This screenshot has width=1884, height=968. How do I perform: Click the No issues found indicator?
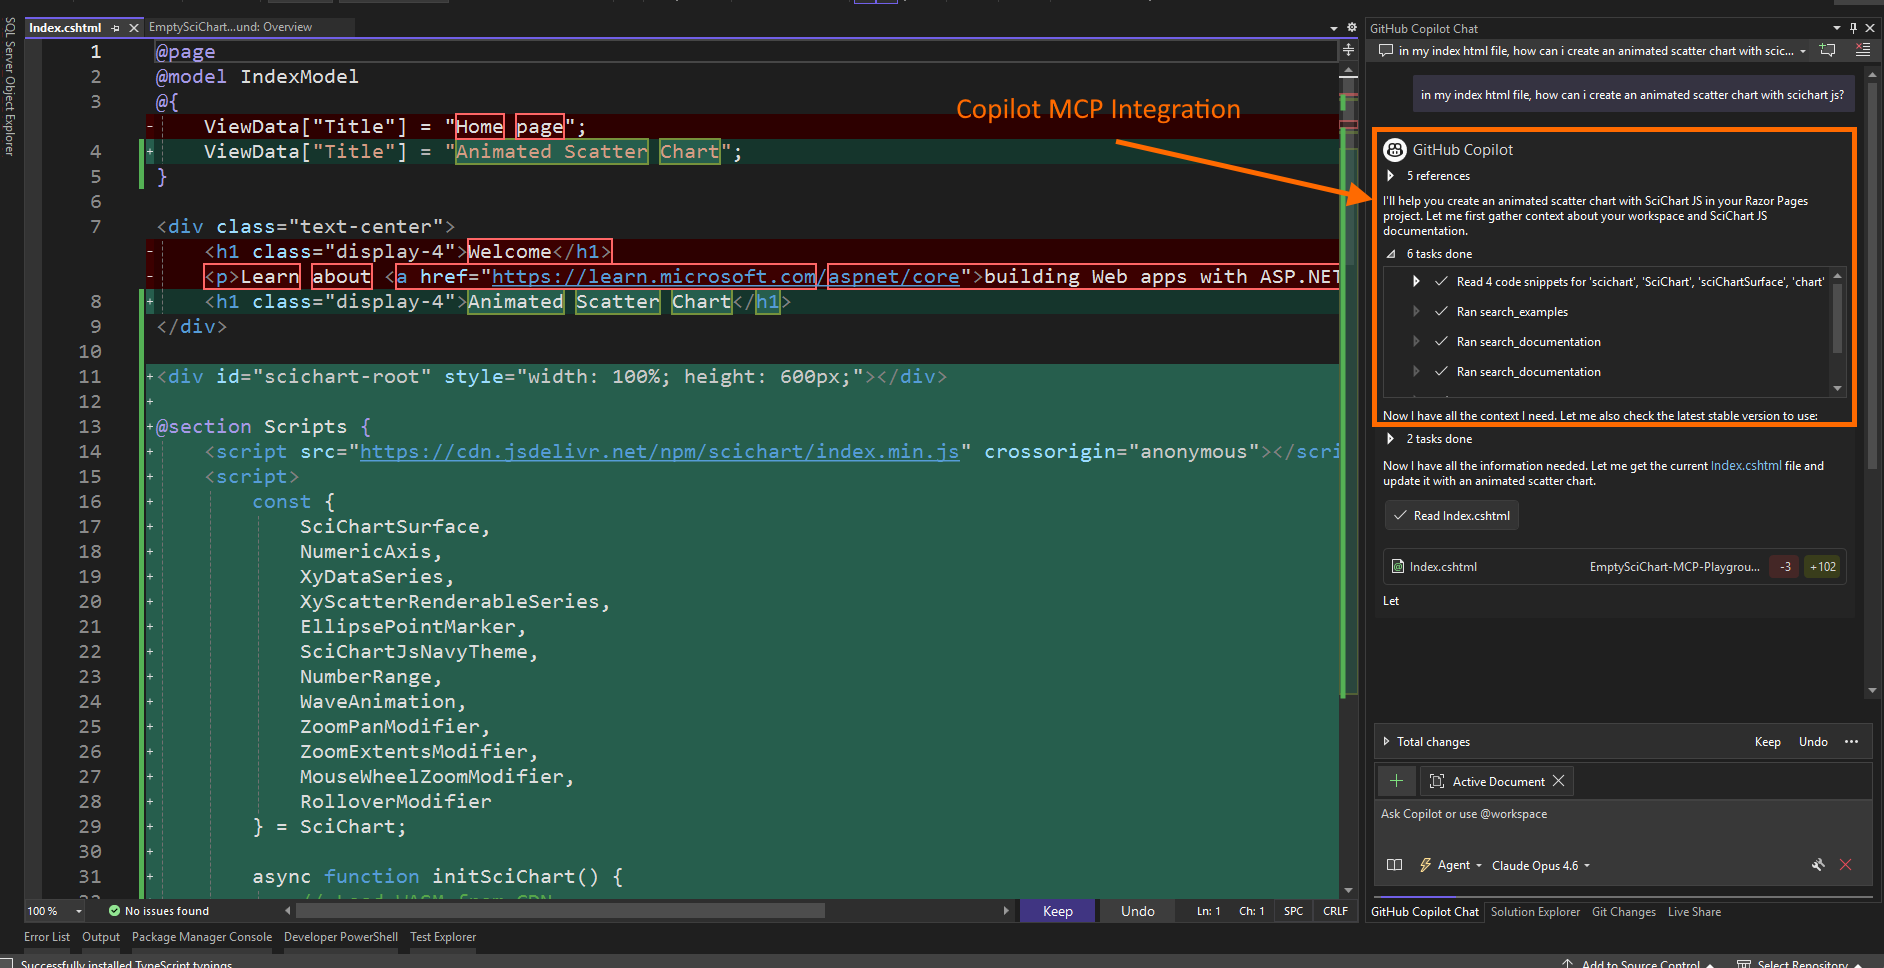[160, 911]
